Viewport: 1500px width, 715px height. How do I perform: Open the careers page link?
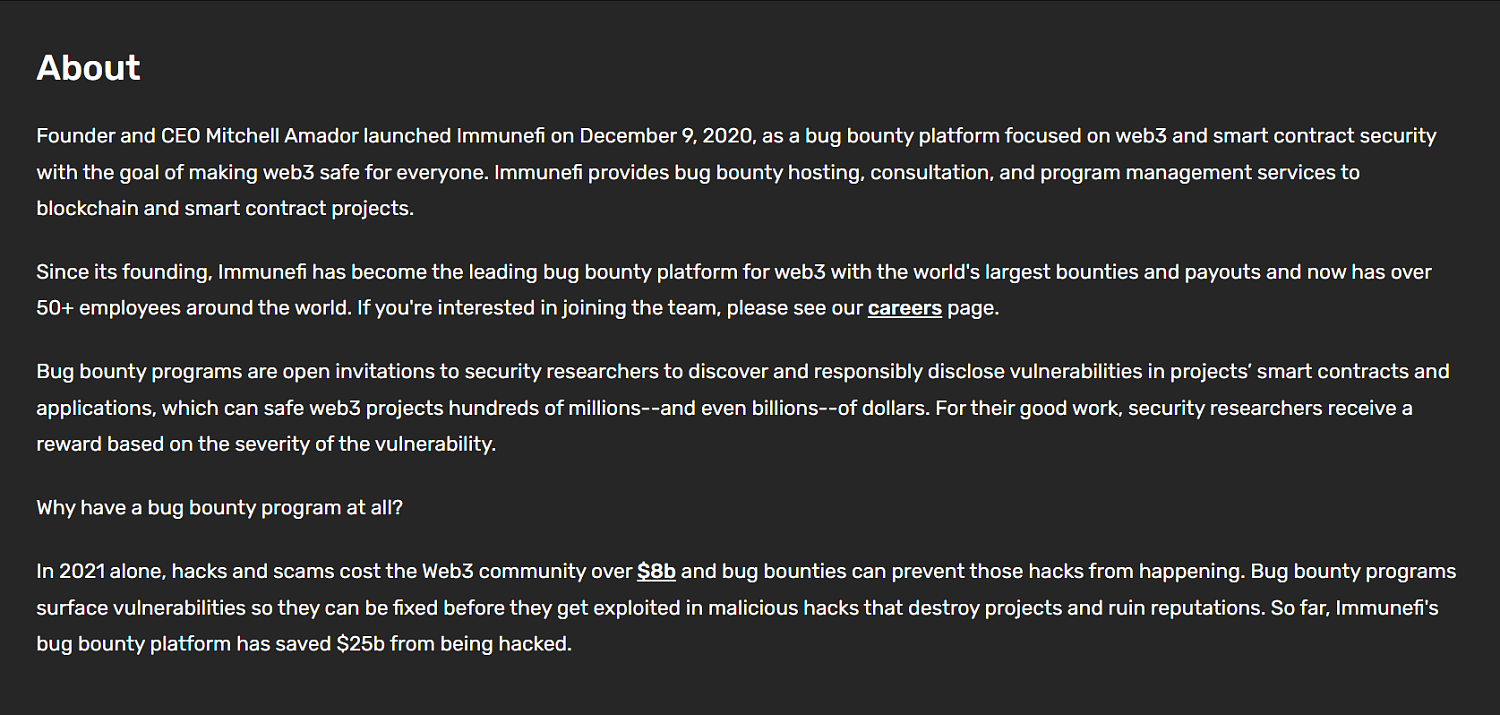pyautogui.click(x=904, y=308)
